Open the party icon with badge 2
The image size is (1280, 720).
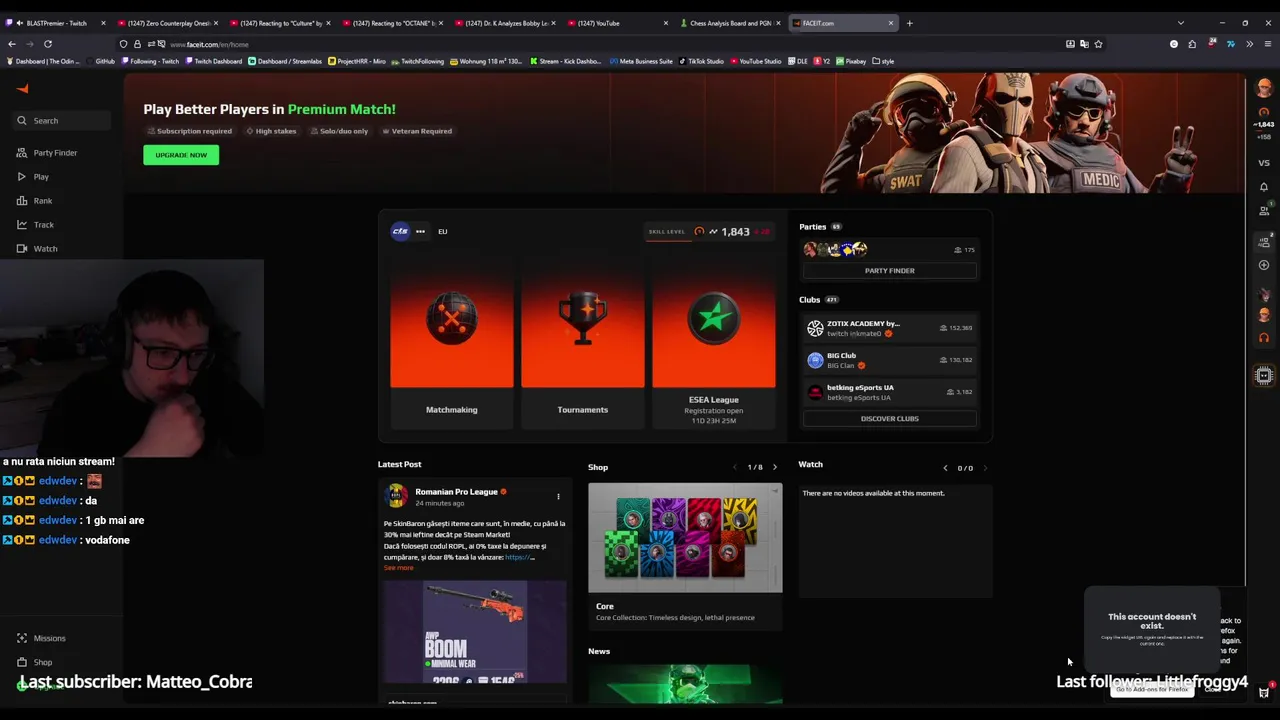click(1264, 242)
